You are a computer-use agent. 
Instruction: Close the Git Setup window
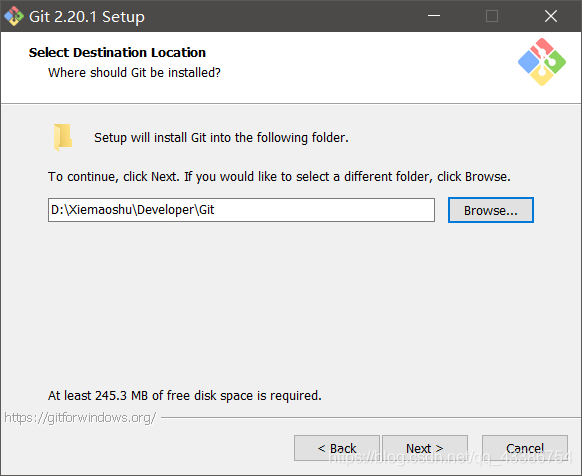pyautogui.click(x=551, y=16)
